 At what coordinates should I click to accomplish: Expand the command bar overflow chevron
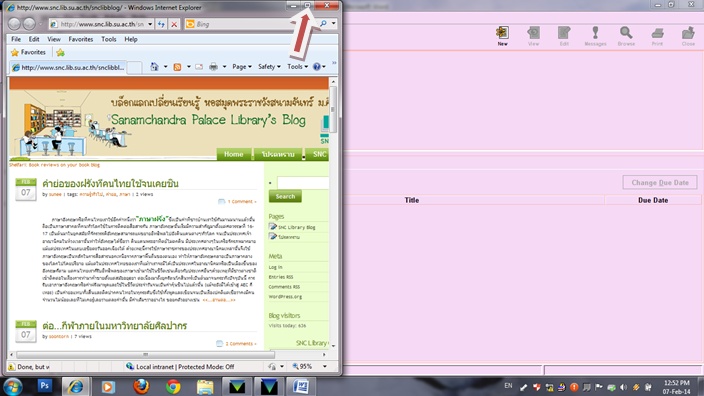click(334, 63)
